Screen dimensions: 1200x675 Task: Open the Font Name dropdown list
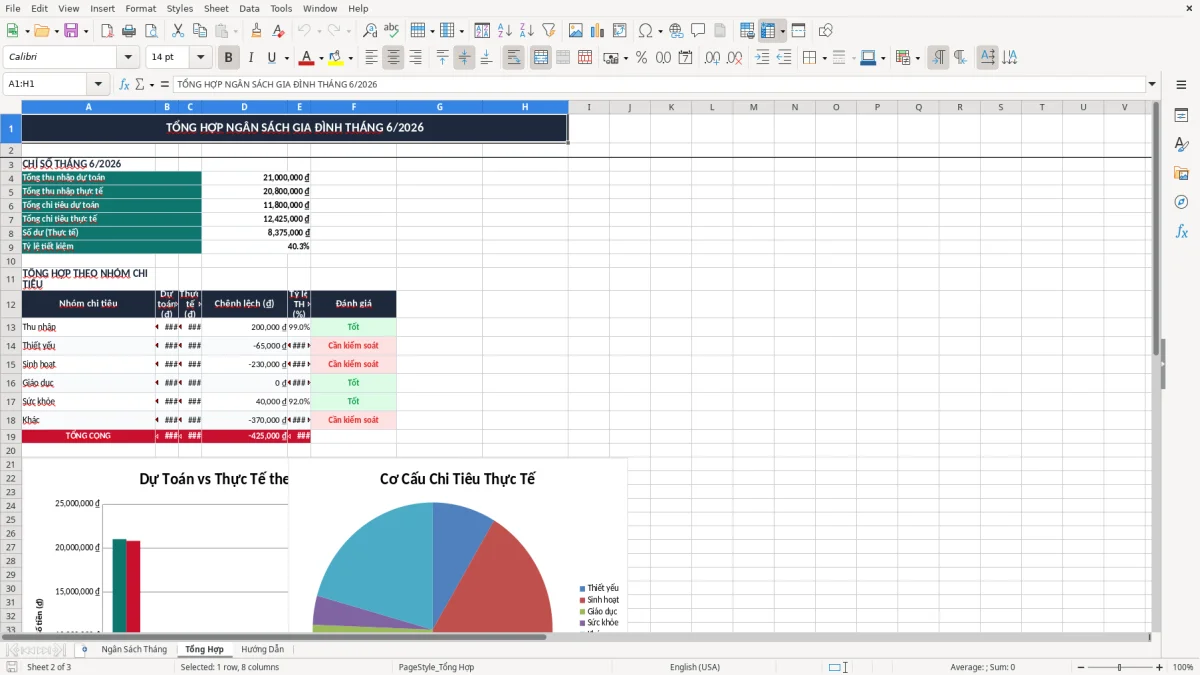(127, 58)
